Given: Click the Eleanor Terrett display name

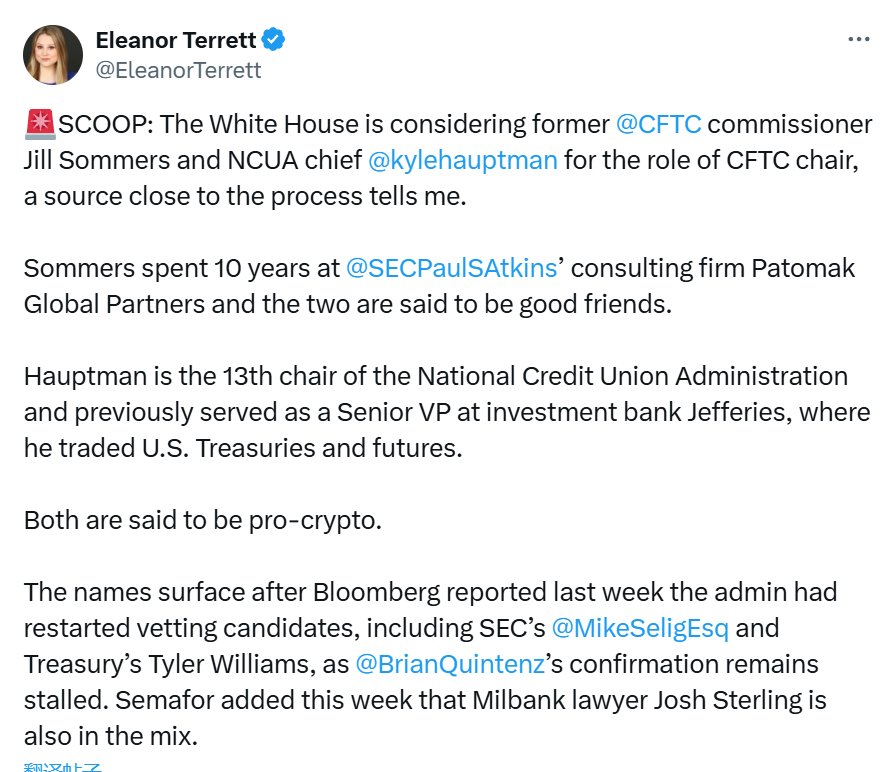Looking at the screenshot, I should coord(175,40).
